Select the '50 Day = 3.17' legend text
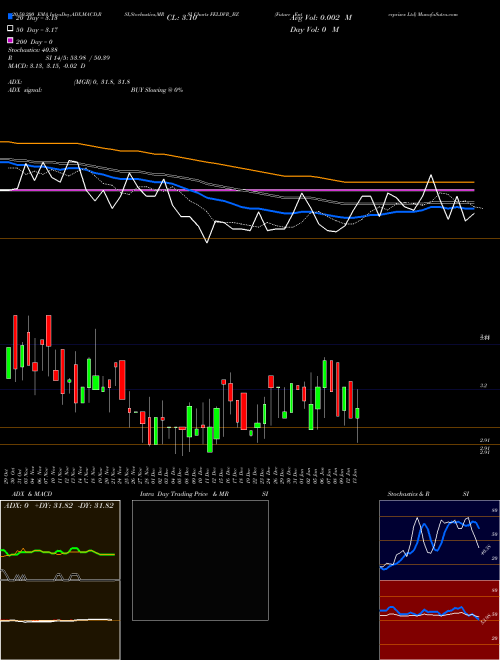Image resolution: width=500 pixels, height=660 pixels. [36, 30]
